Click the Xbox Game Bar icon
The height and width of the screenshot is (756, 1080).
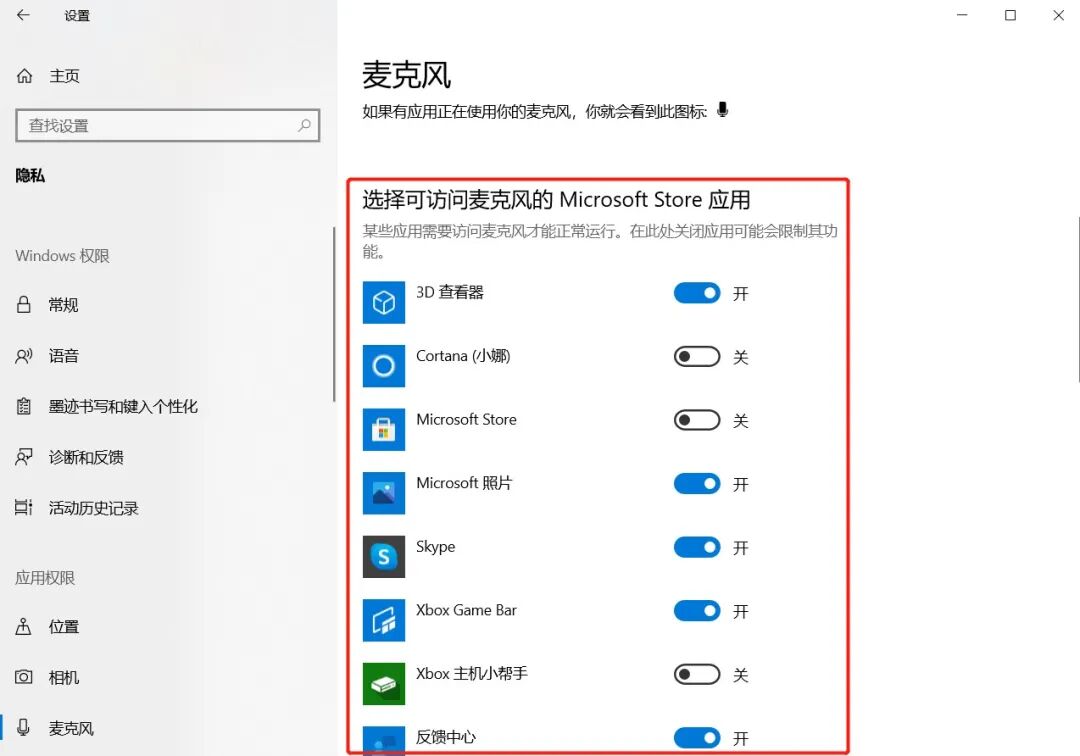384,620
